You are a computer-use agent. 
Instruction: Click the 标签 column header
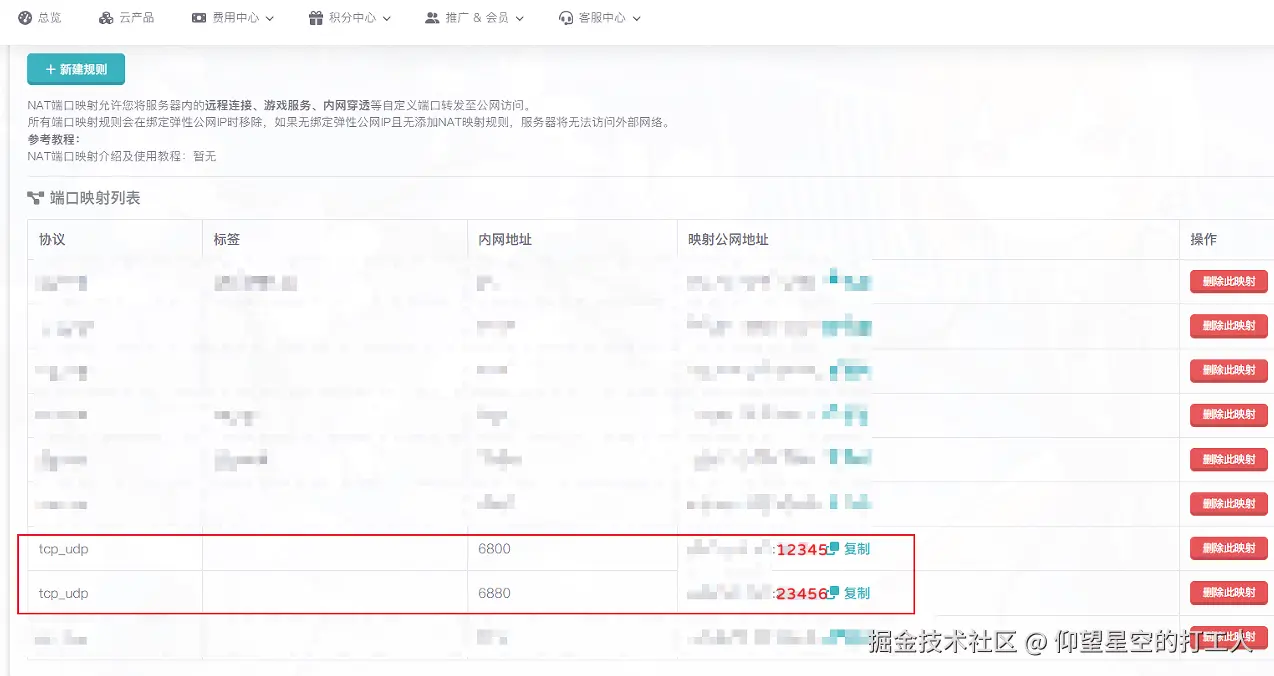(x=227, y=239)
